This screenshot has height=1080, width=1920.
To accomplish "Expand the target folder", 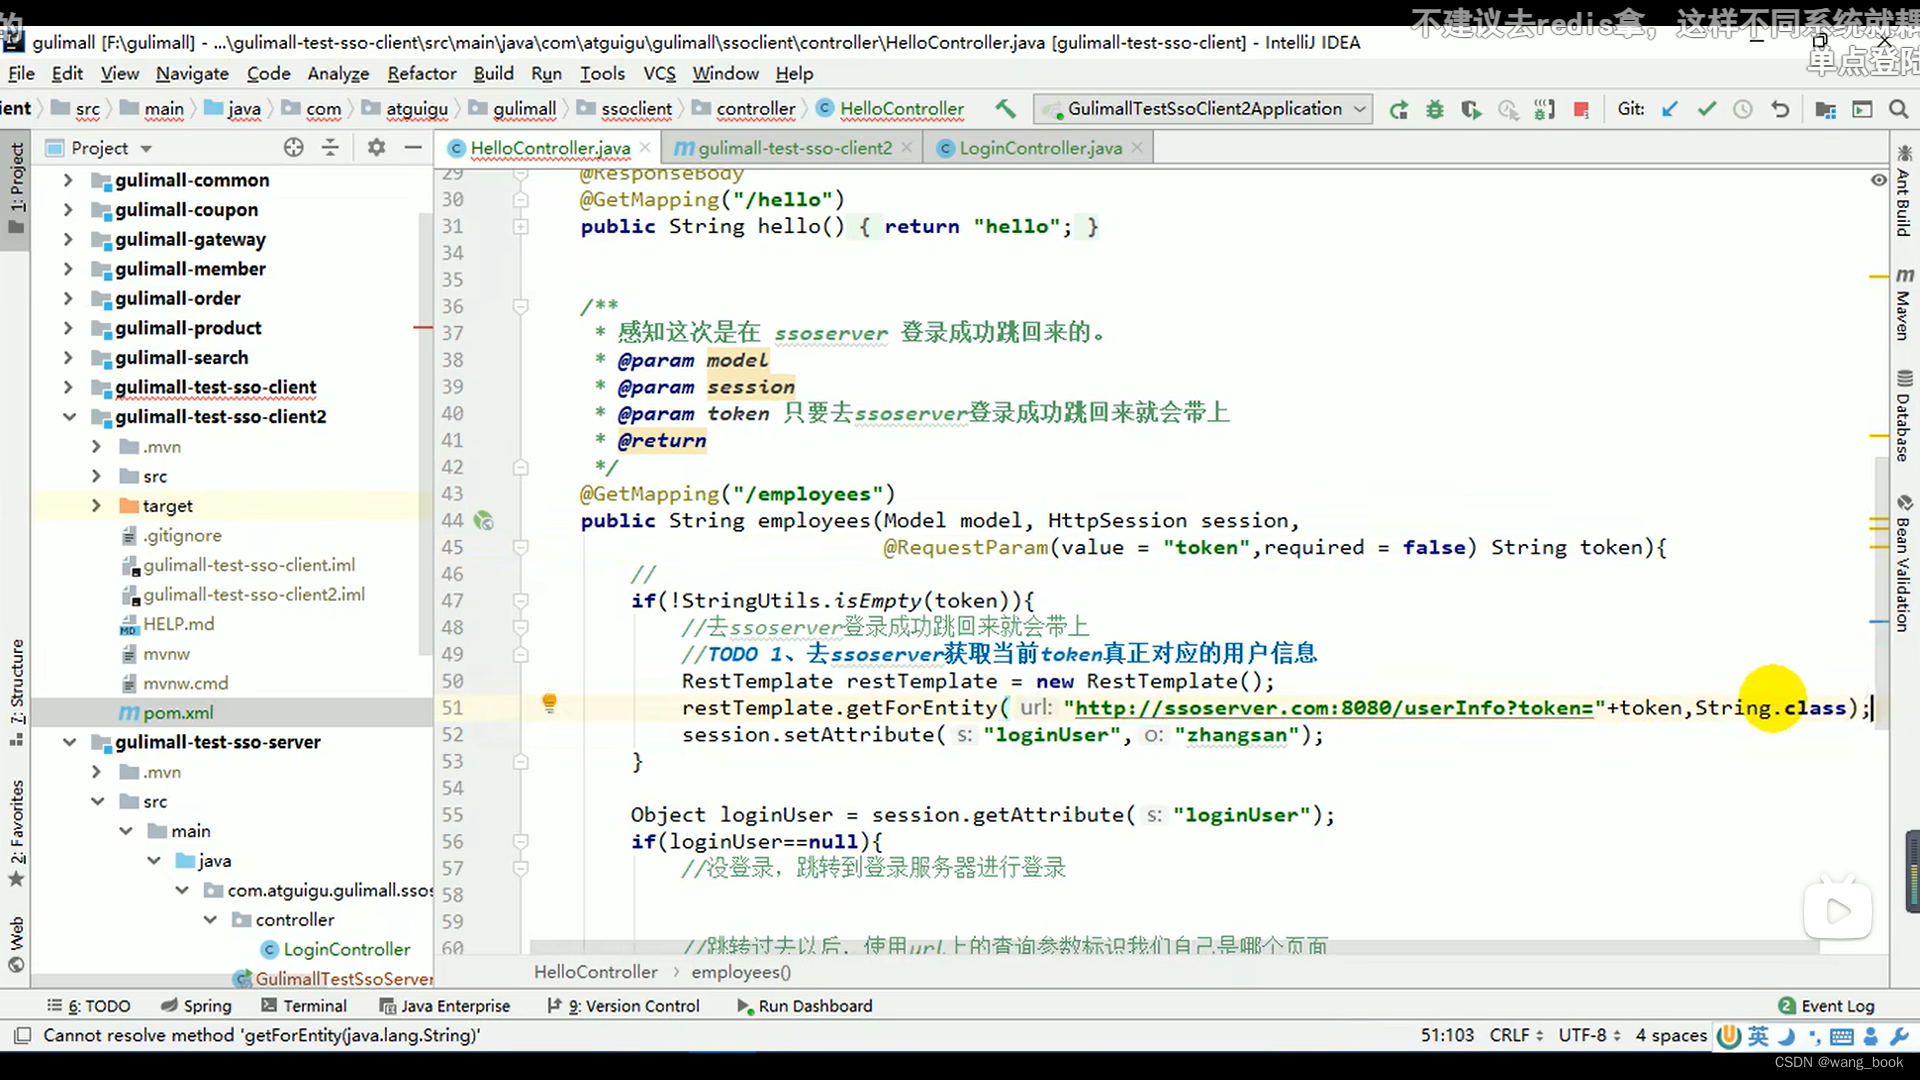I will [96, 506].
